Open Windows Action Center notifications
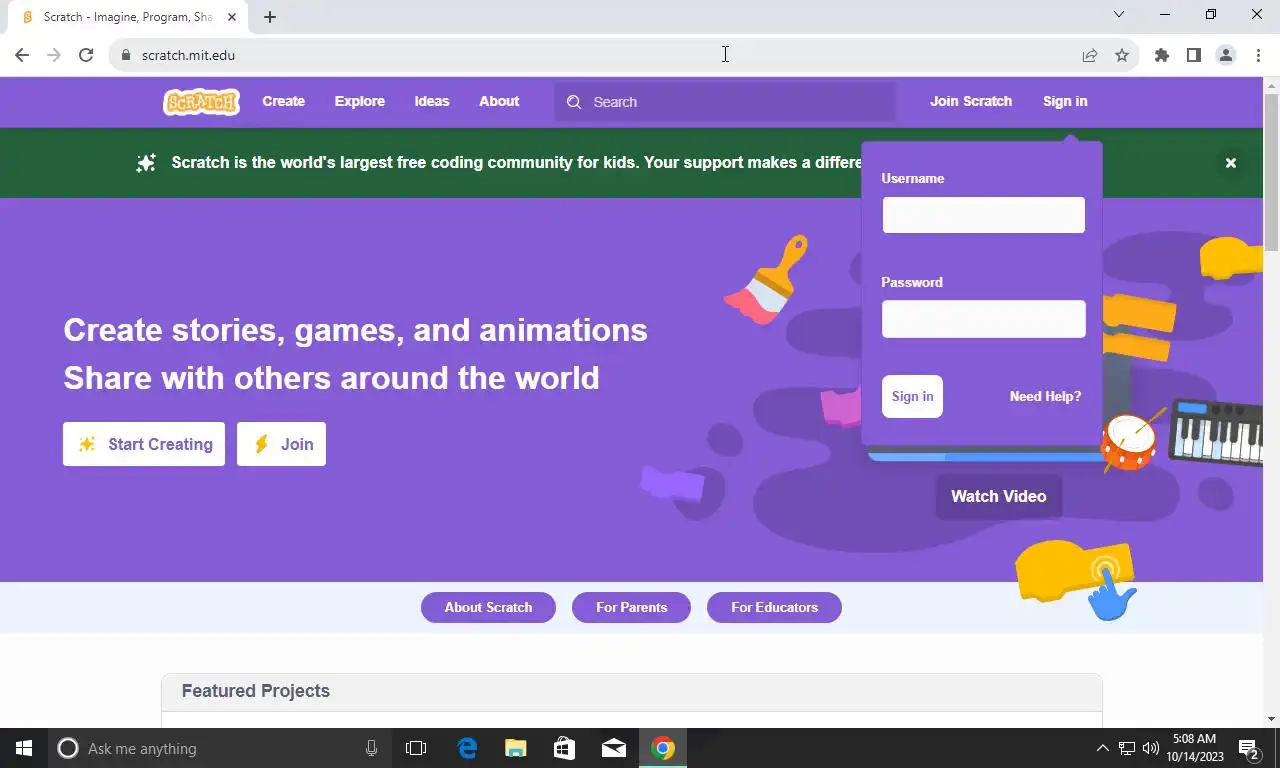Viewport: 1280px width, 768px height. click(1249, 748)
